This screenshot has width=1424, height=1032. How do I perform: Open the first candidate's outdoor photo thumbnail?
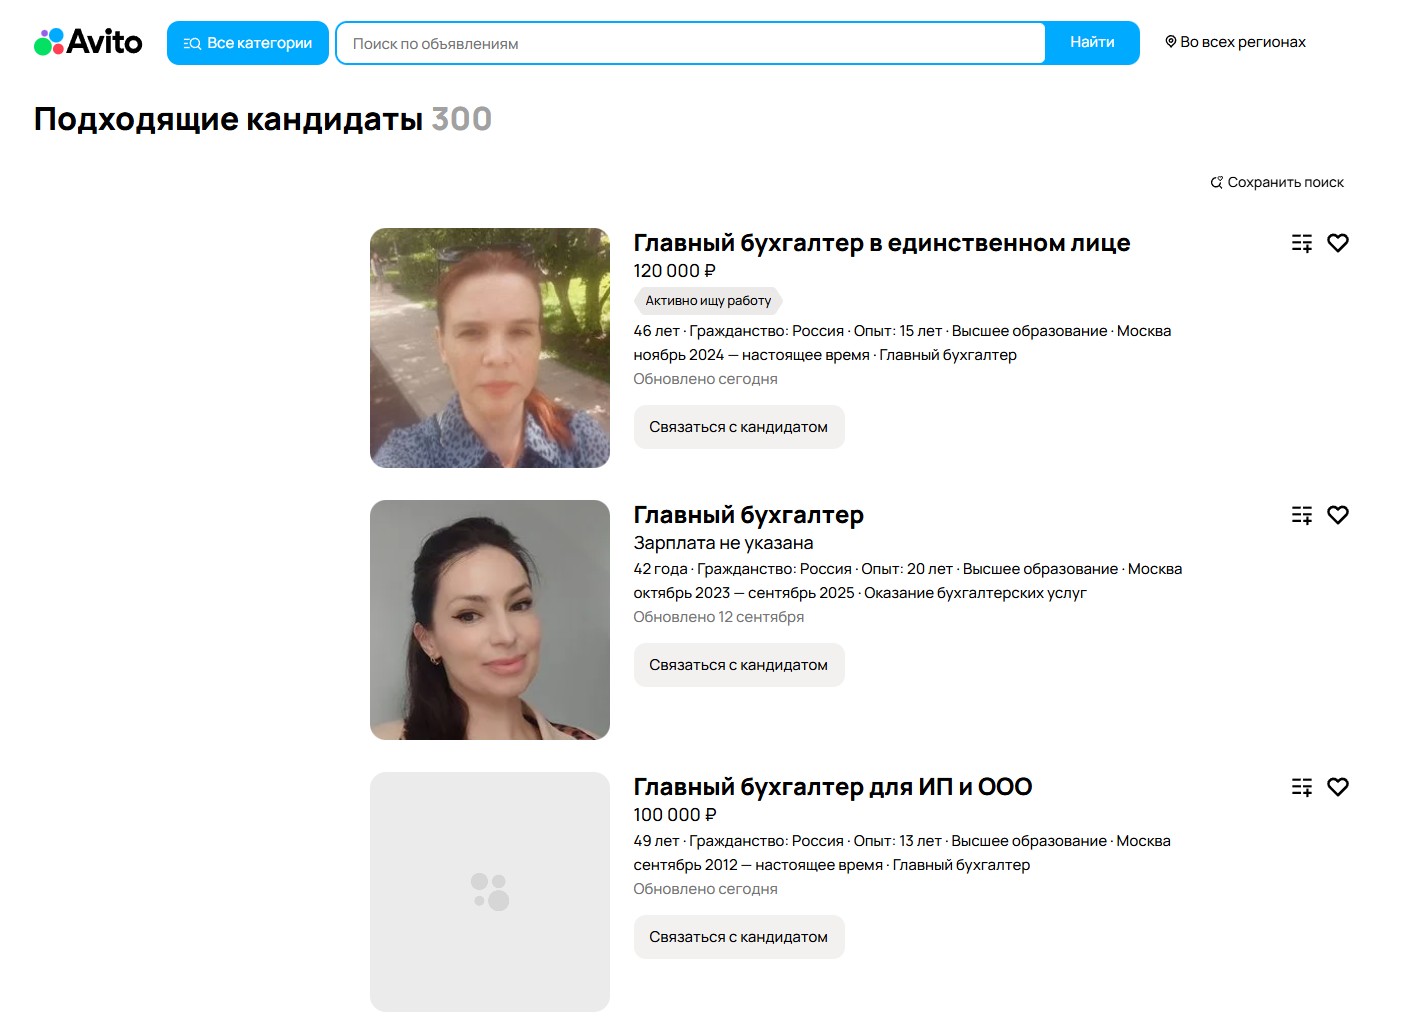(490, 348)
